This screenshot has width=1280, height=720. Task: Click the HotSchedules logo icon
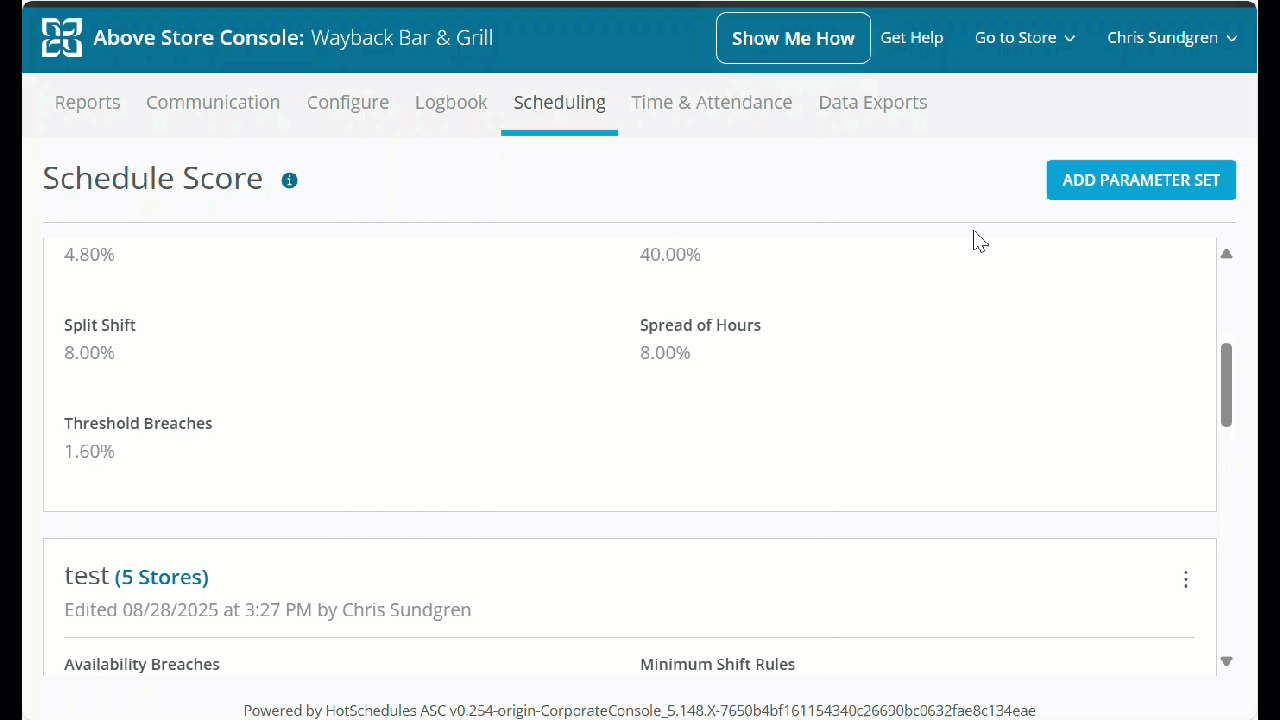tap(62, 38)
